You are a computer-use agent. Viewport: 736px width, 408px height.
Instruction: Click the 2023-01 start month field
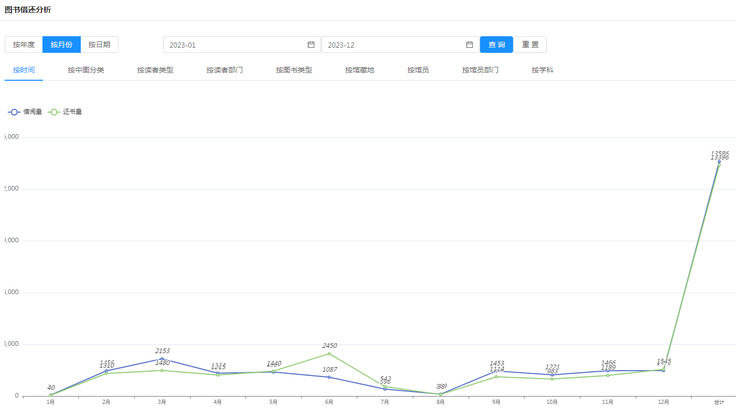pyautogui.click(x=235, y=45)
